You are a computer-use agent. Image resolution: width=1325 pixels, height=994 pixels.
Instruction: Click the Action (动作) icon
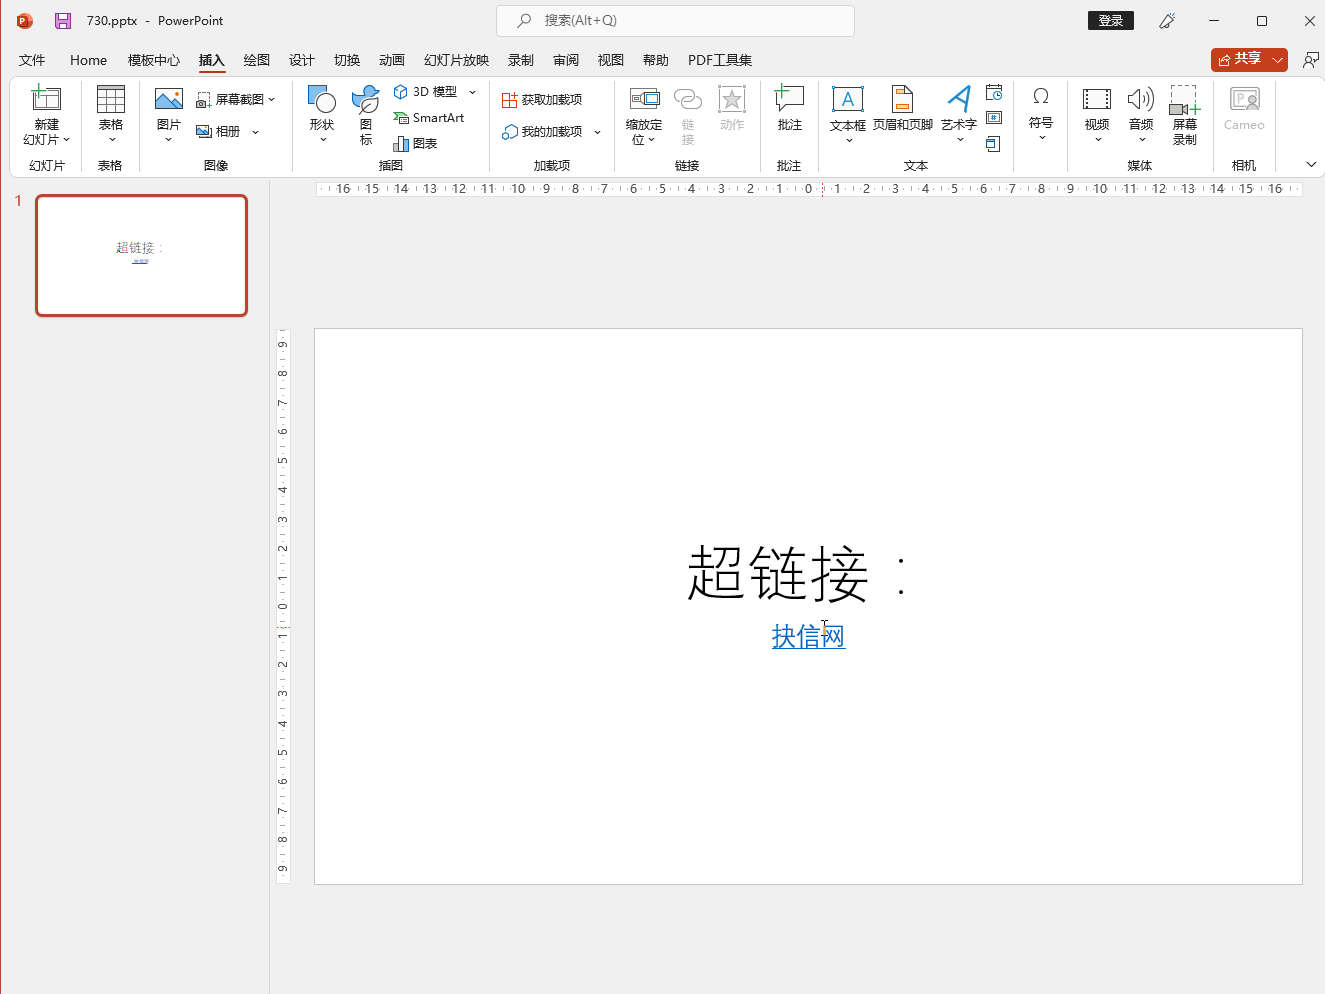[732, 99]
